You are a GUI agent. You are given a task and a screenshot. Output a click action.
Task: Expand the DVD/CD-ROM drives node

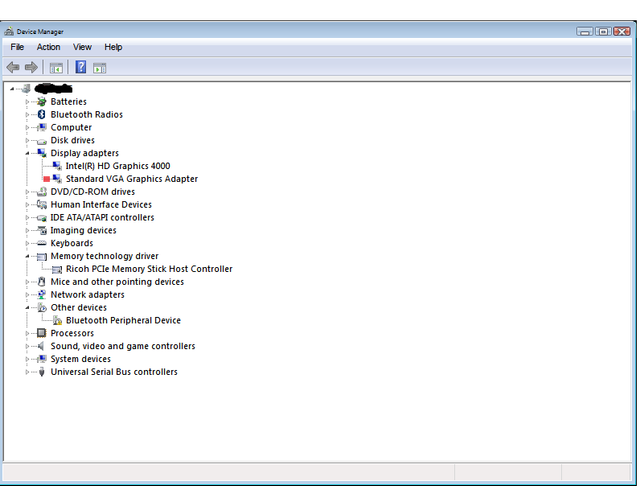27,192
